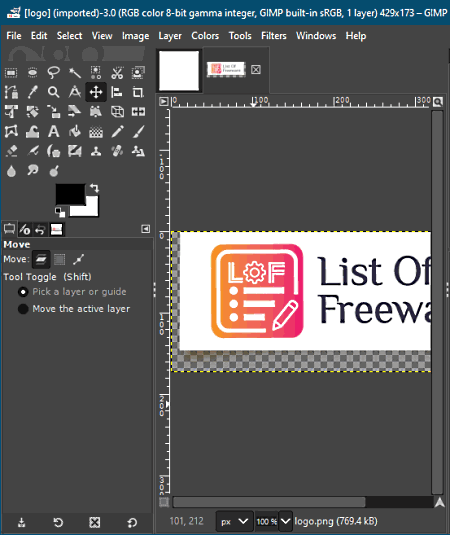Select the Pencil tool
This screenshot has width=450, height=535.
click(x=117, y=131)
